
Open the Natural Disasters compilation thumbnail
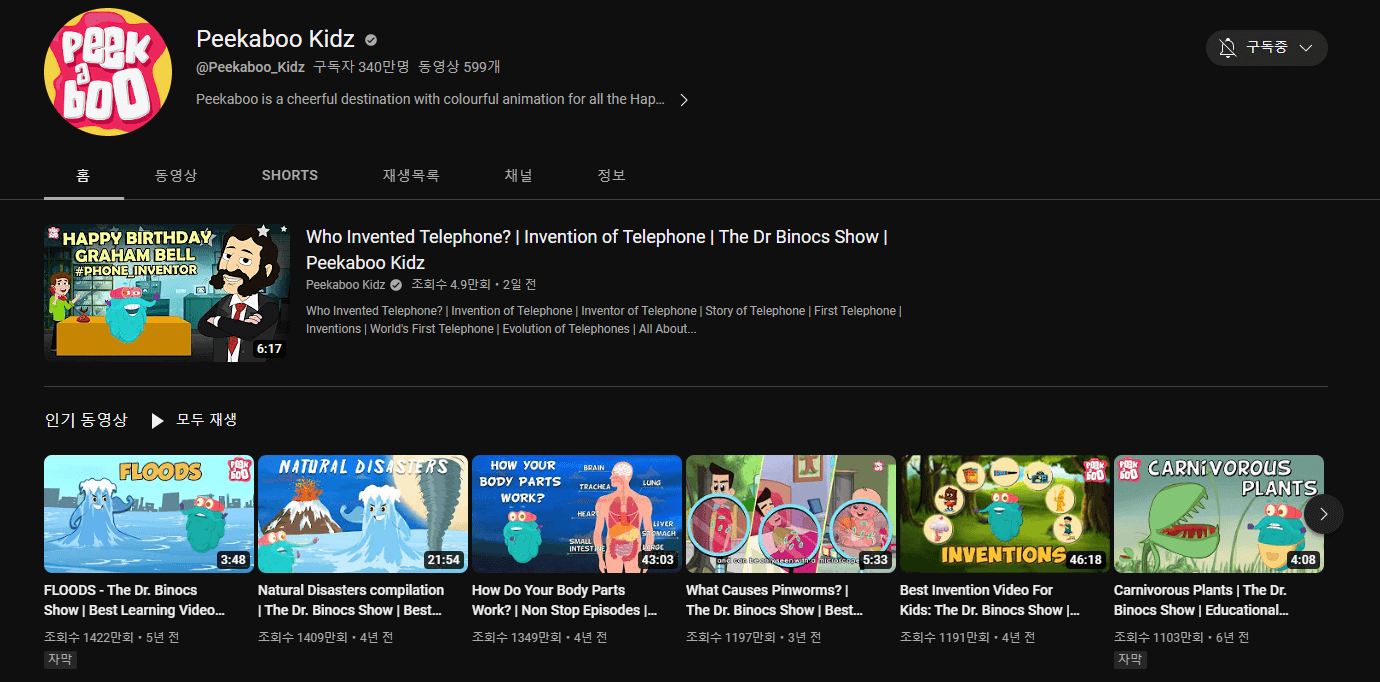coord(363,514)
